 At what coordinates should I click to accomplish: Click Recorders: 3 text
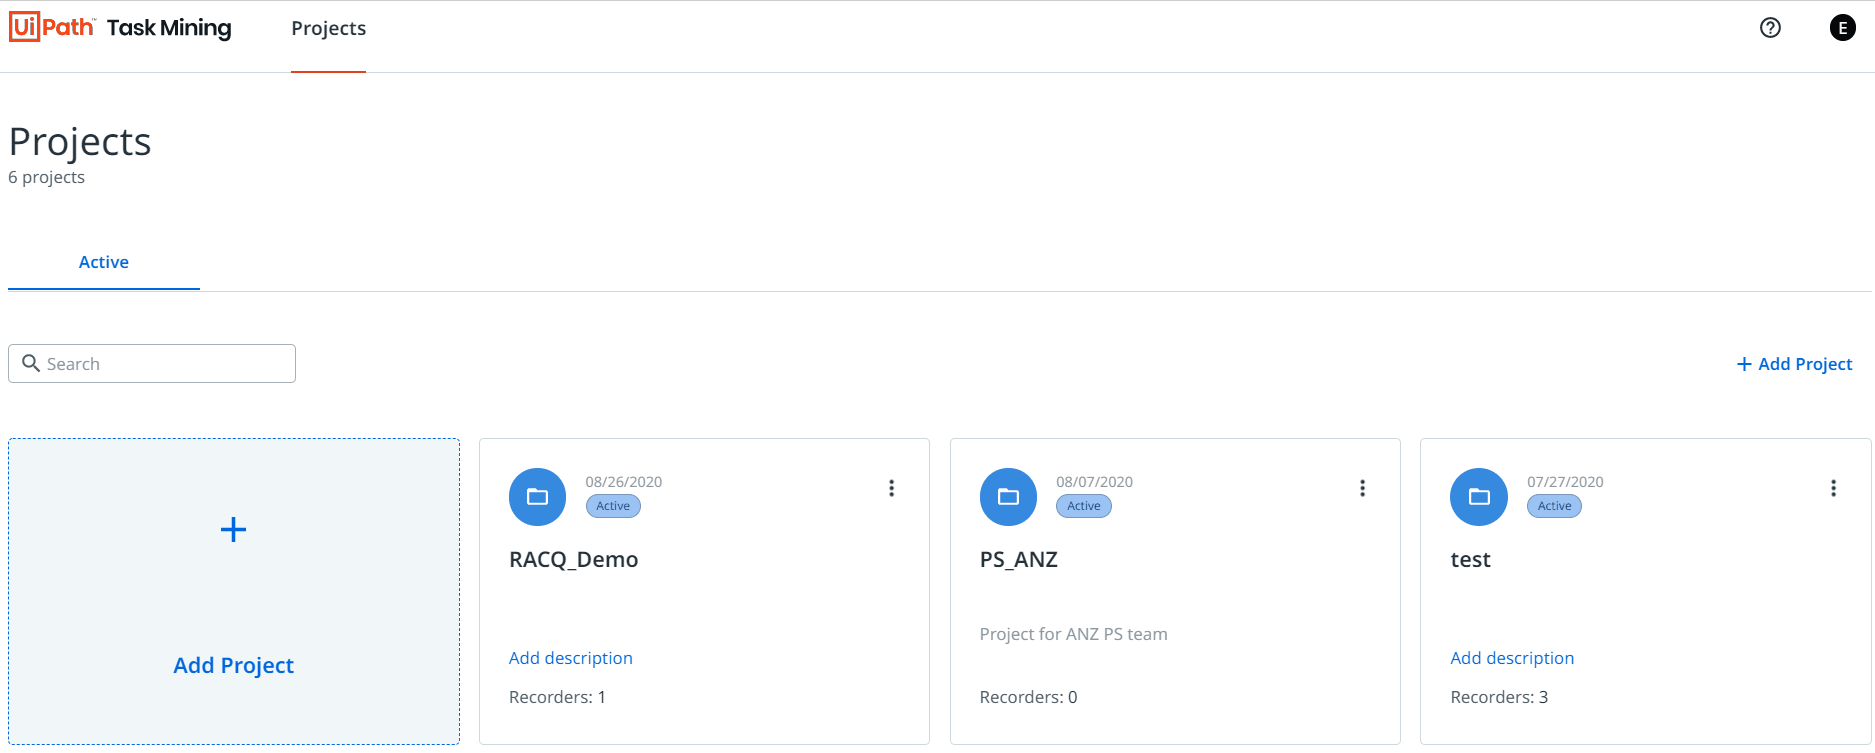(x=1499, y=697)
